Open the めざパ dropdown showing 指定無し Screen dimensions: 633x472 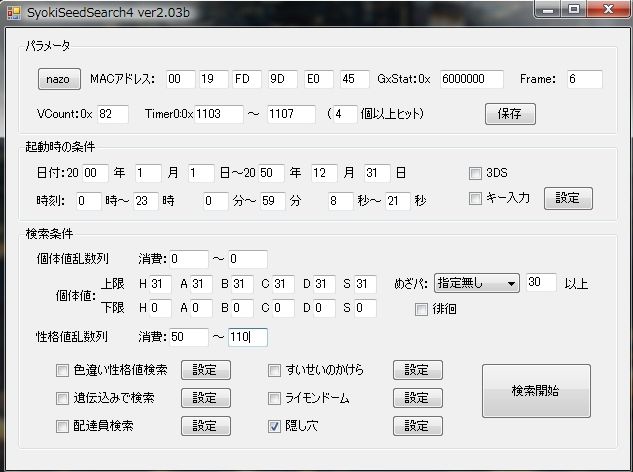[477, 283]
